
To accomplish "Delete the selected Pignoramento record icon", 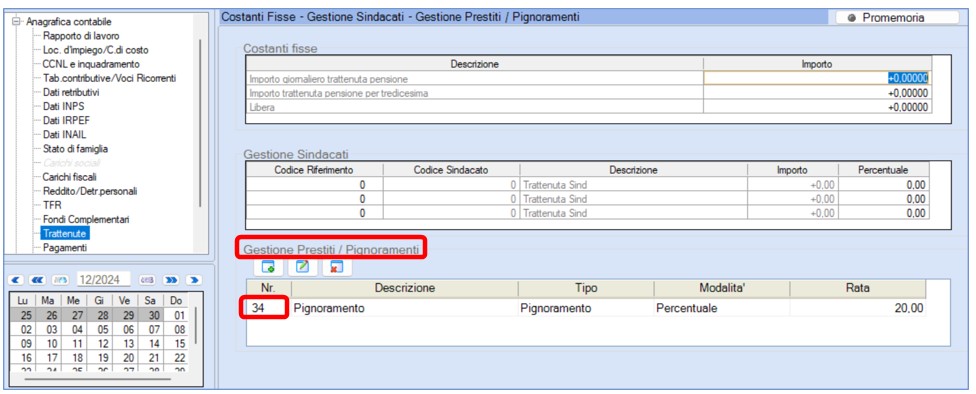I will 337,267.
